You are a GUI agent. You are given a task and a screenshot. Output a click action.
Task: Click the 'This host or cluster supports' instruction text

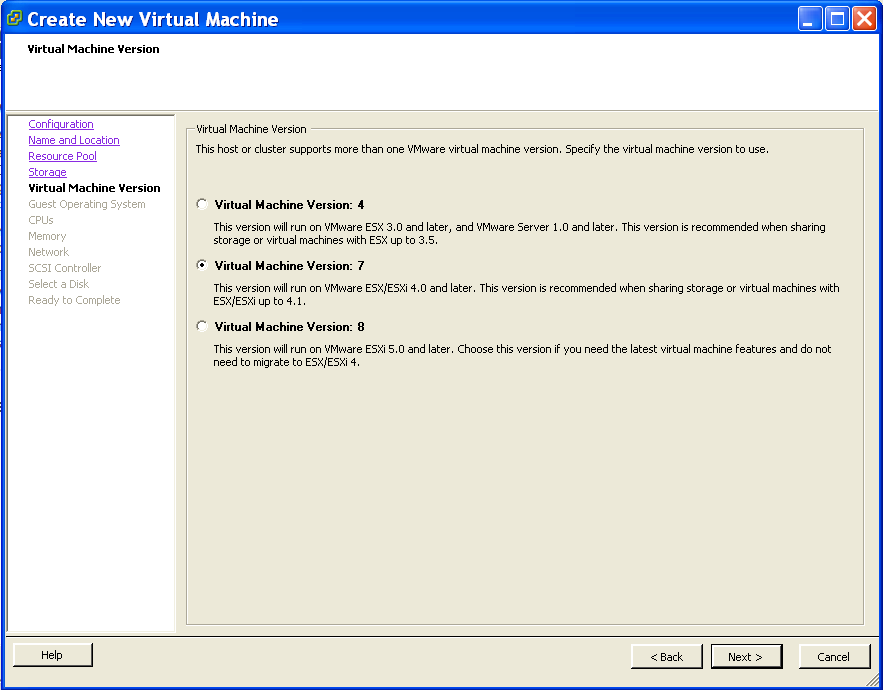(x=482, y=149)
